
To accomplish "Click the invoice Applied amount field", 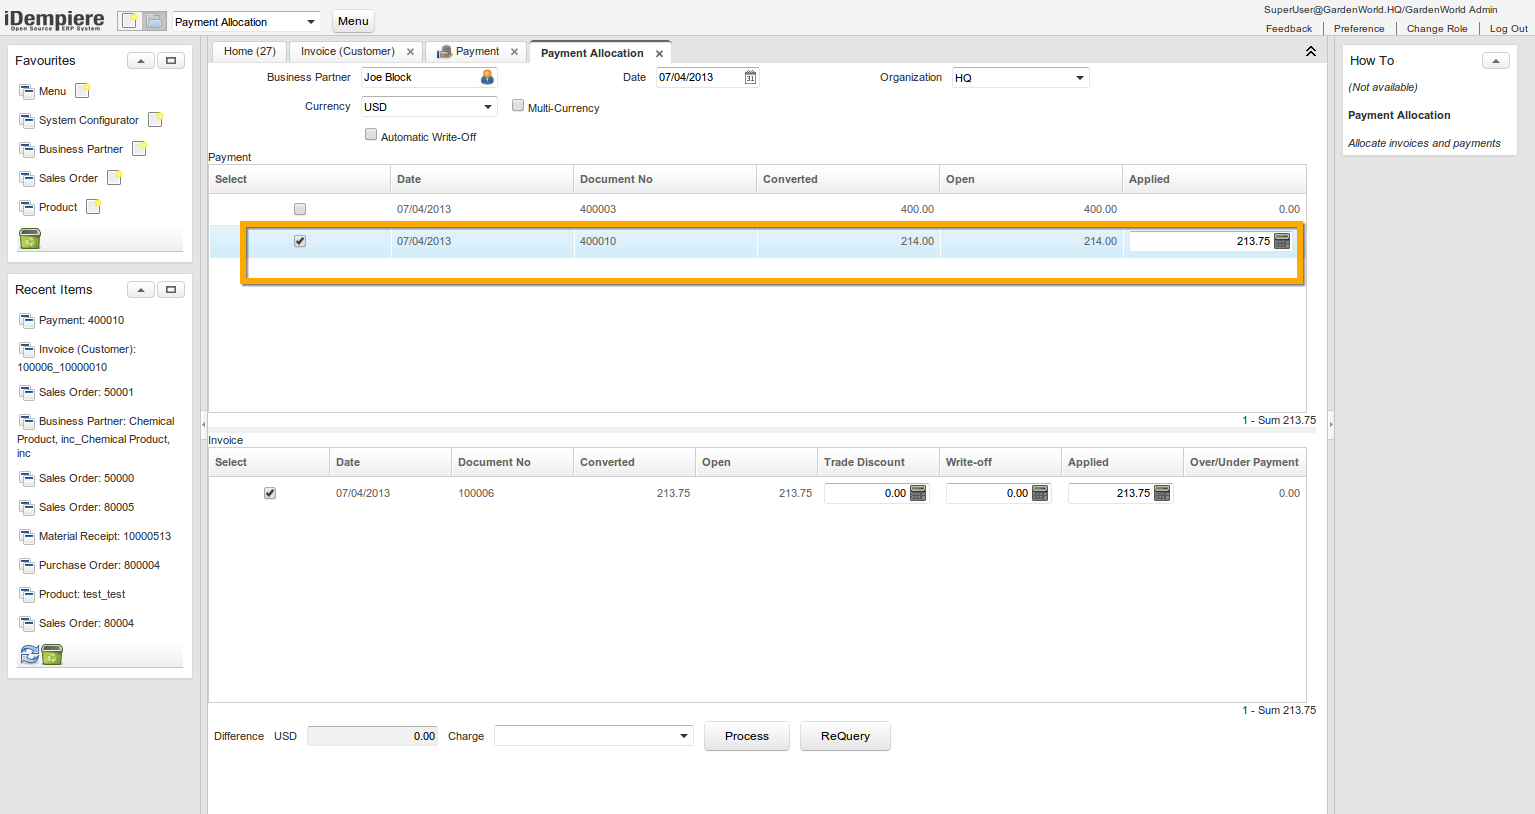I will click(x=1110, y=493).
